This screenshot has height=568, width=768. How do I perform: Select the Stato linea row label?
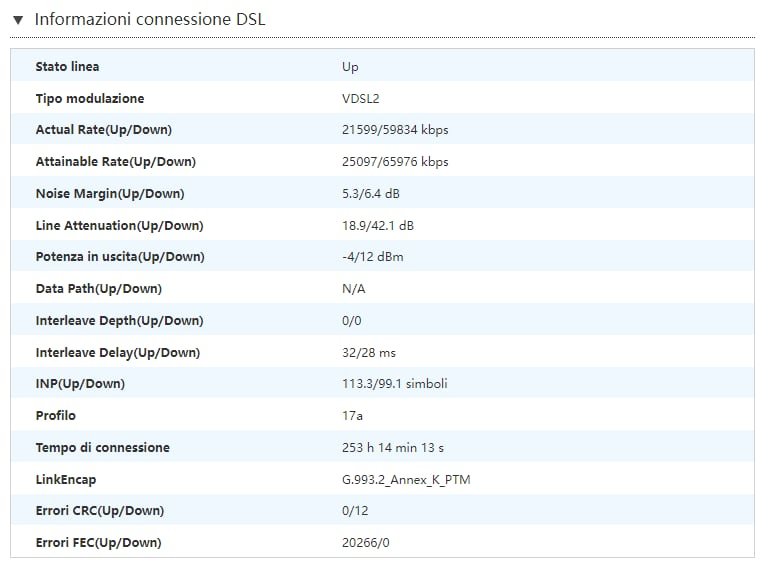67,67
